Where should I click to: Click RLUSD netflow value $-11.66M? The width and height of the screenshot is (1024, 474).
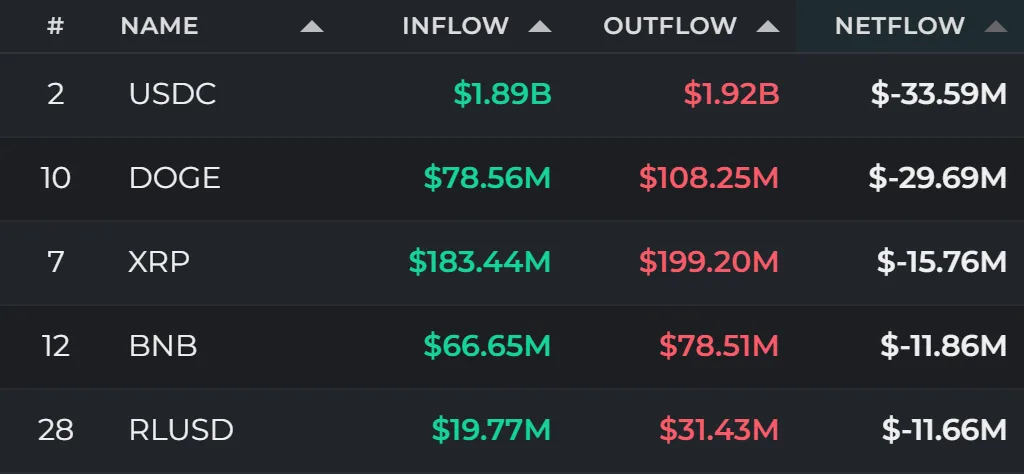click(x=944, y=430)
